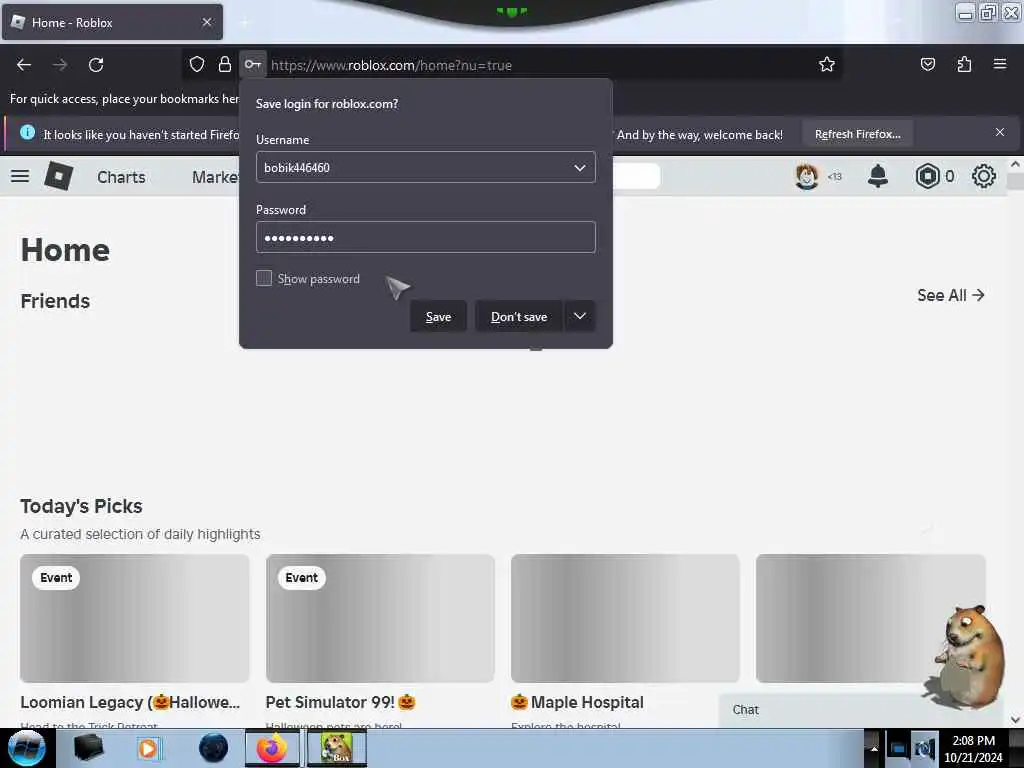The image size is (1024, 768).
Task: Click the page scrollbar down arrow
Action: click(x=1016, y=720)
